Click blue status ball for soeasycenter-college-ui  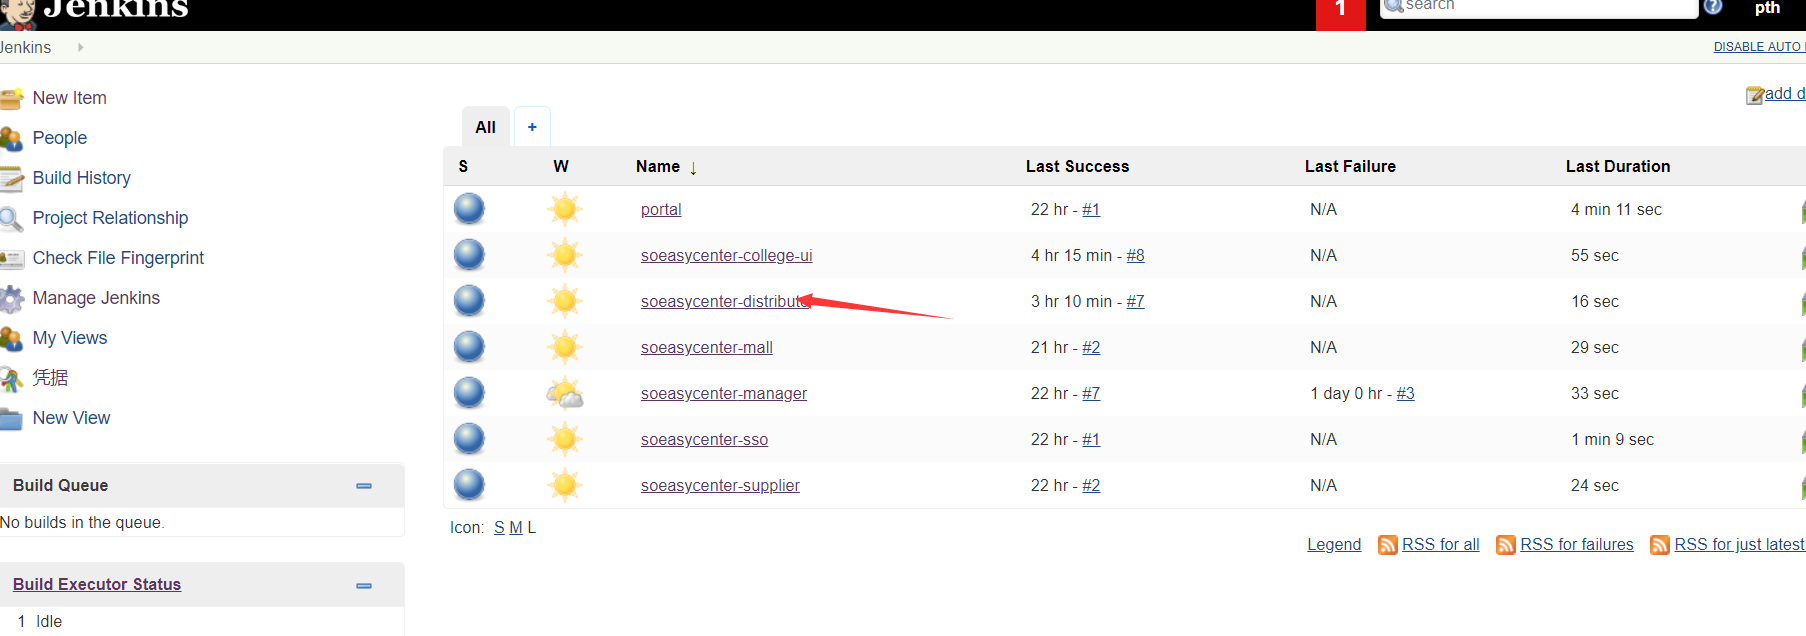(x=469, y=255)
